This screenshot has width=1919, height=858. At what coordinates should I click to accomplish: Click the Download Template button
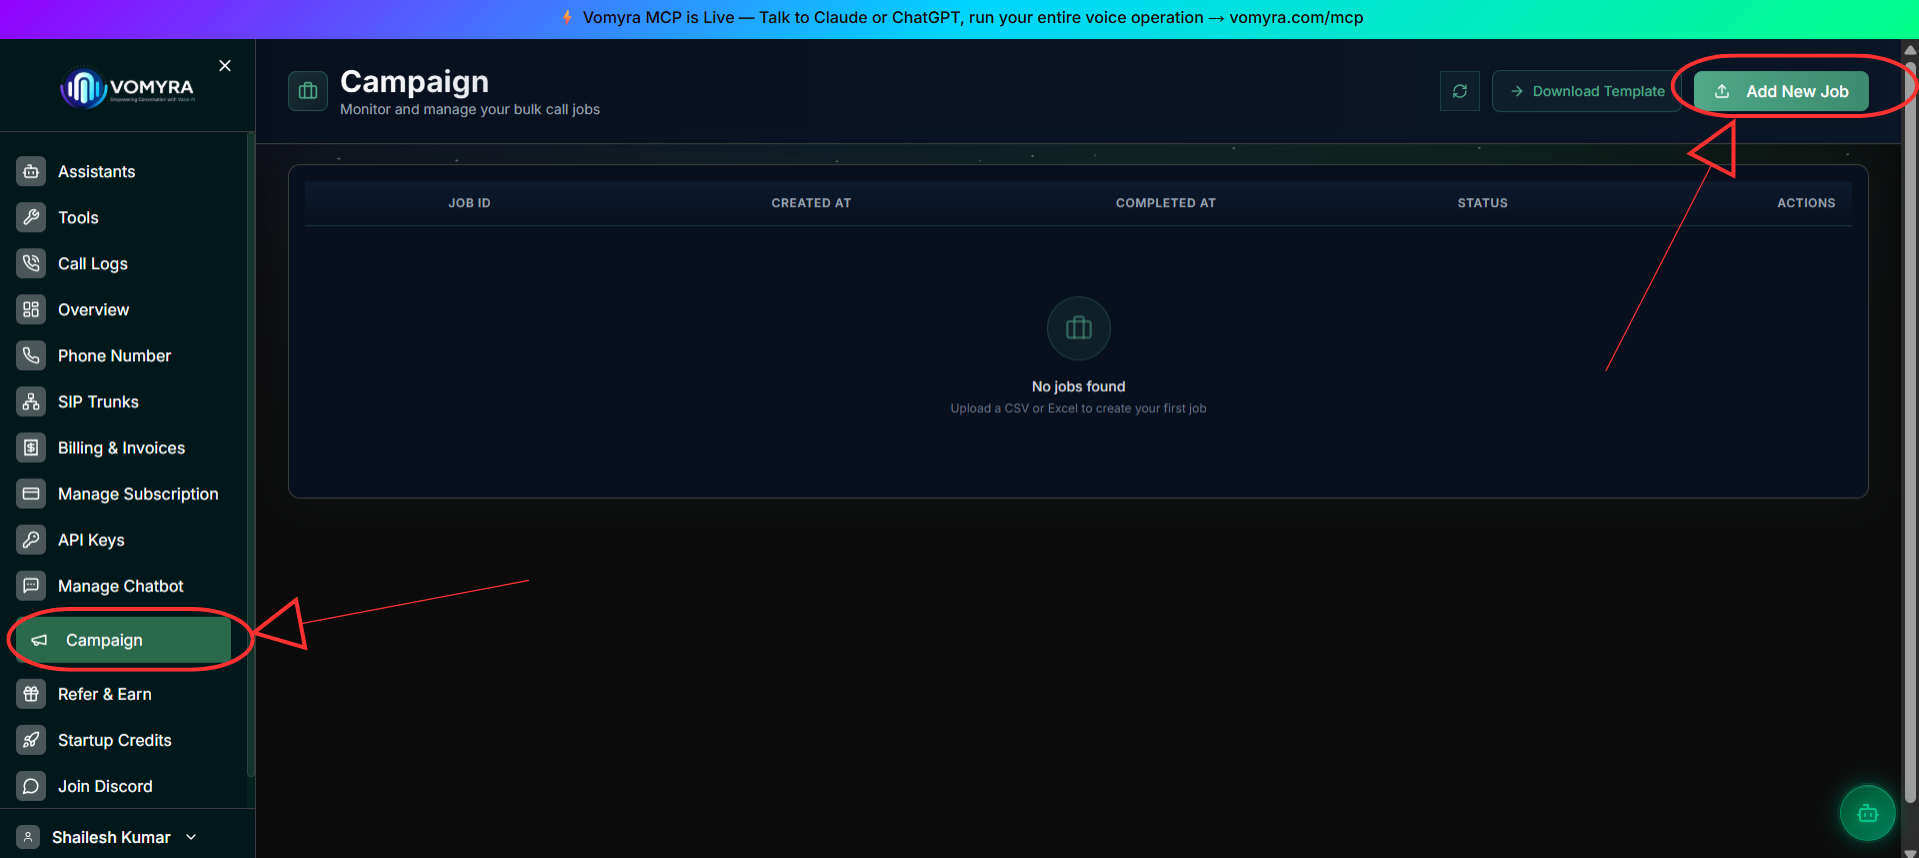click(x=1586, y=91)
